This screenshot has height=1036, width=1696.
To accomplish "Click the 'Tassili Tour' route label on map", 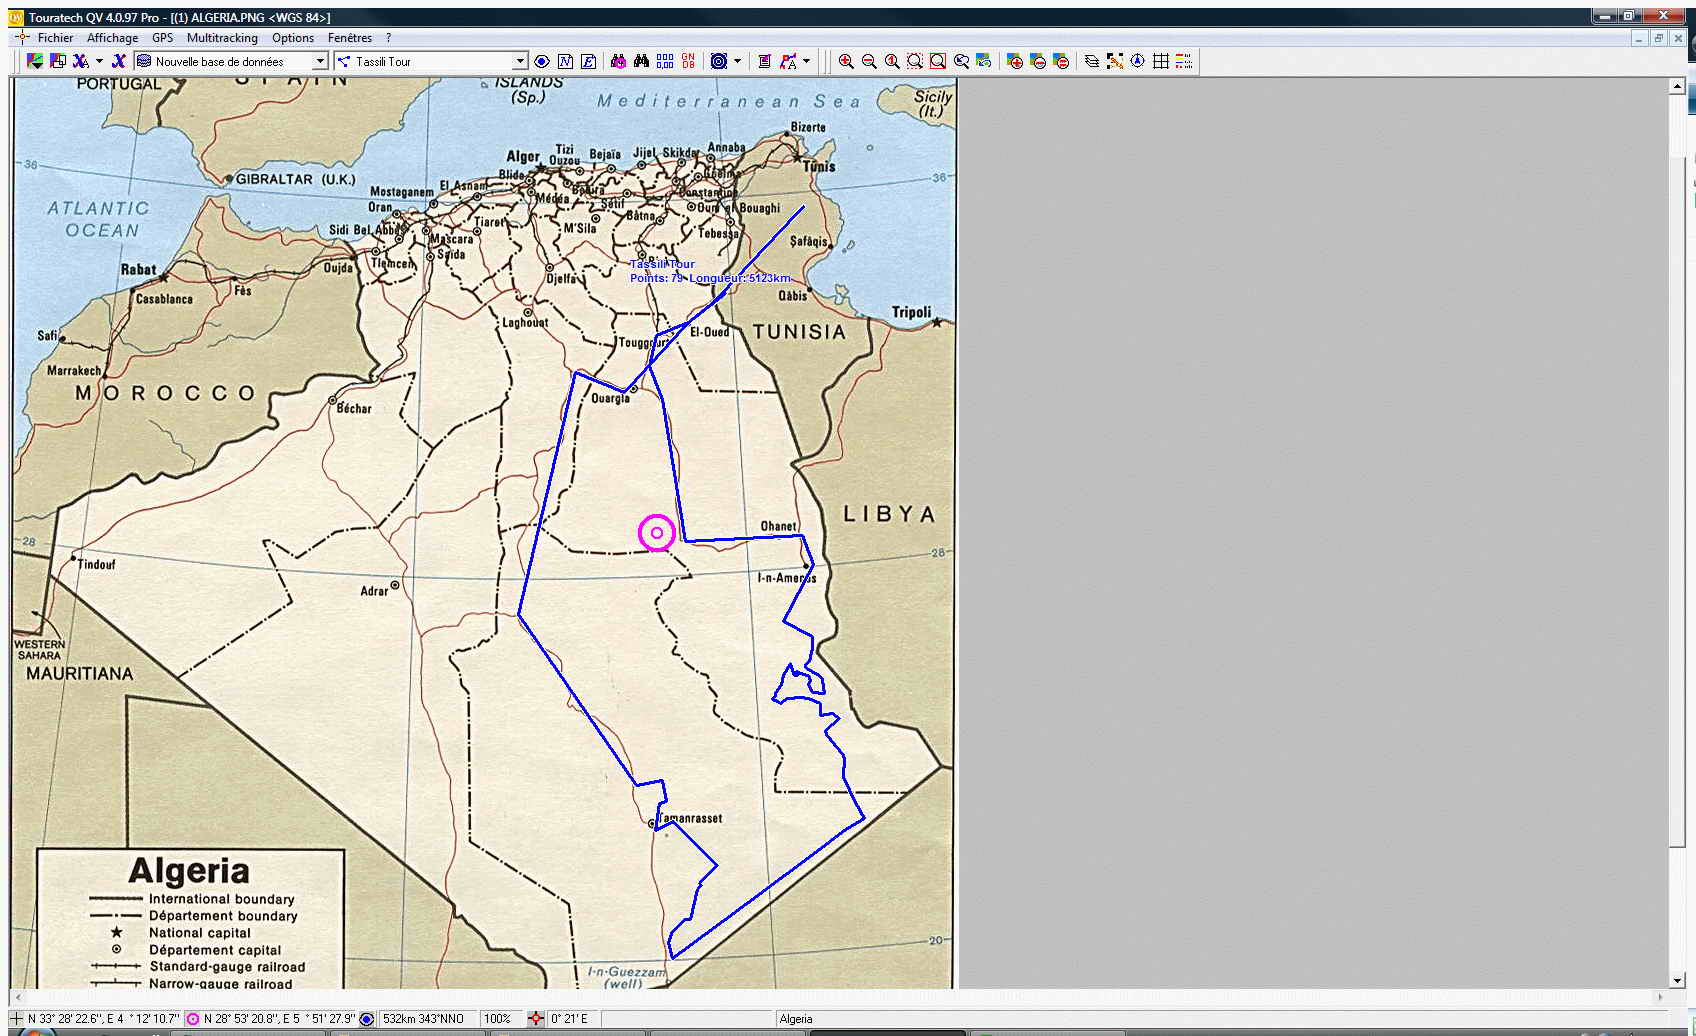I will 662,264.
